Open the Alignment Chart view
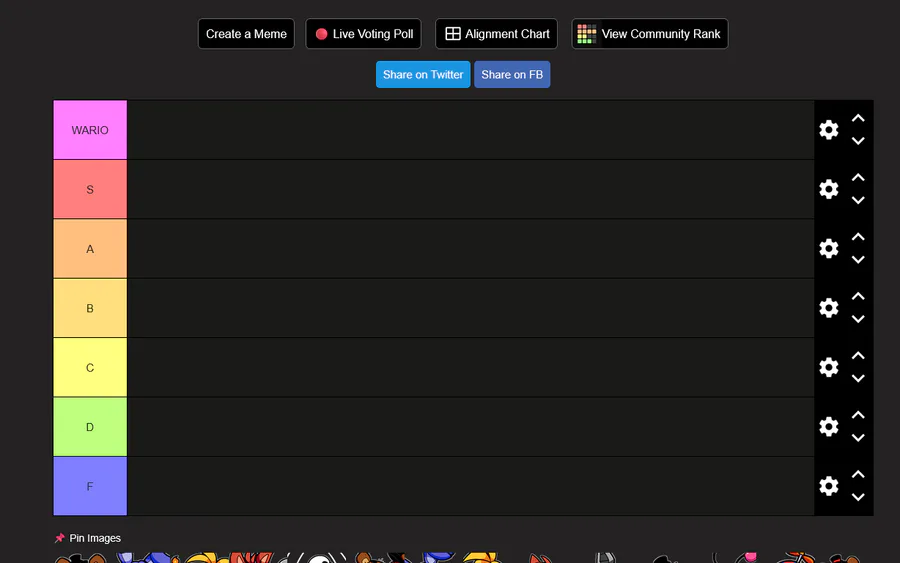This screenshot has width=900, height=563. pyautogui.click(x=496, y=34)
